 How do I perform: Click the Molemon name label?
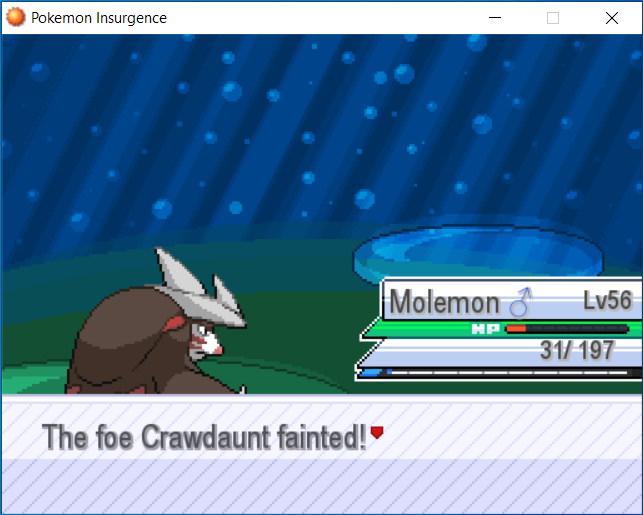445,303
